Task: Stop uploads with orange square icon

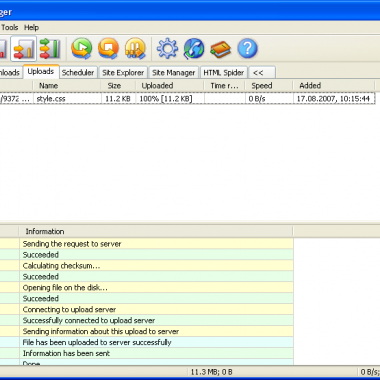Action: point(108,49)
